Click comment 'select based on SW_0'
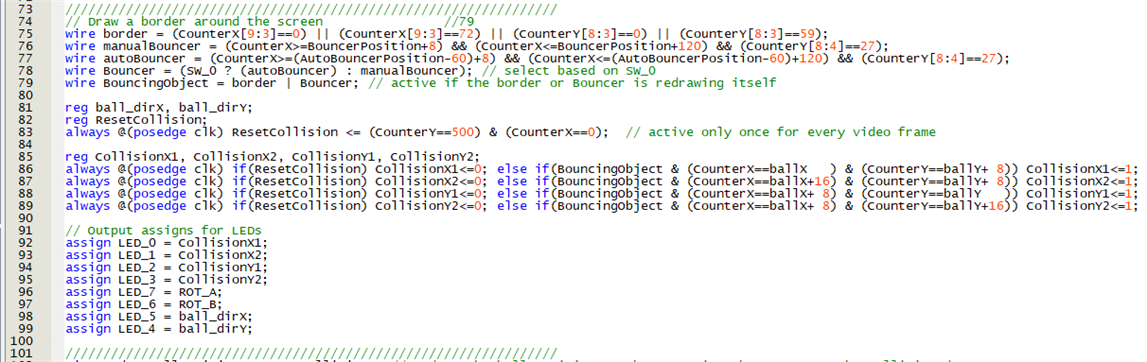1147x362 pixels. click(568, 71)
